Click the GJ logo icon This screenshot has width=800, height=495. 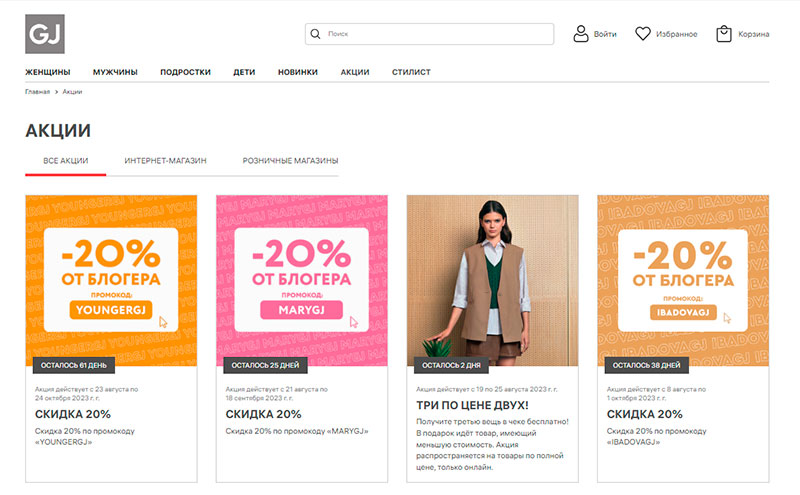coord(45,33)
